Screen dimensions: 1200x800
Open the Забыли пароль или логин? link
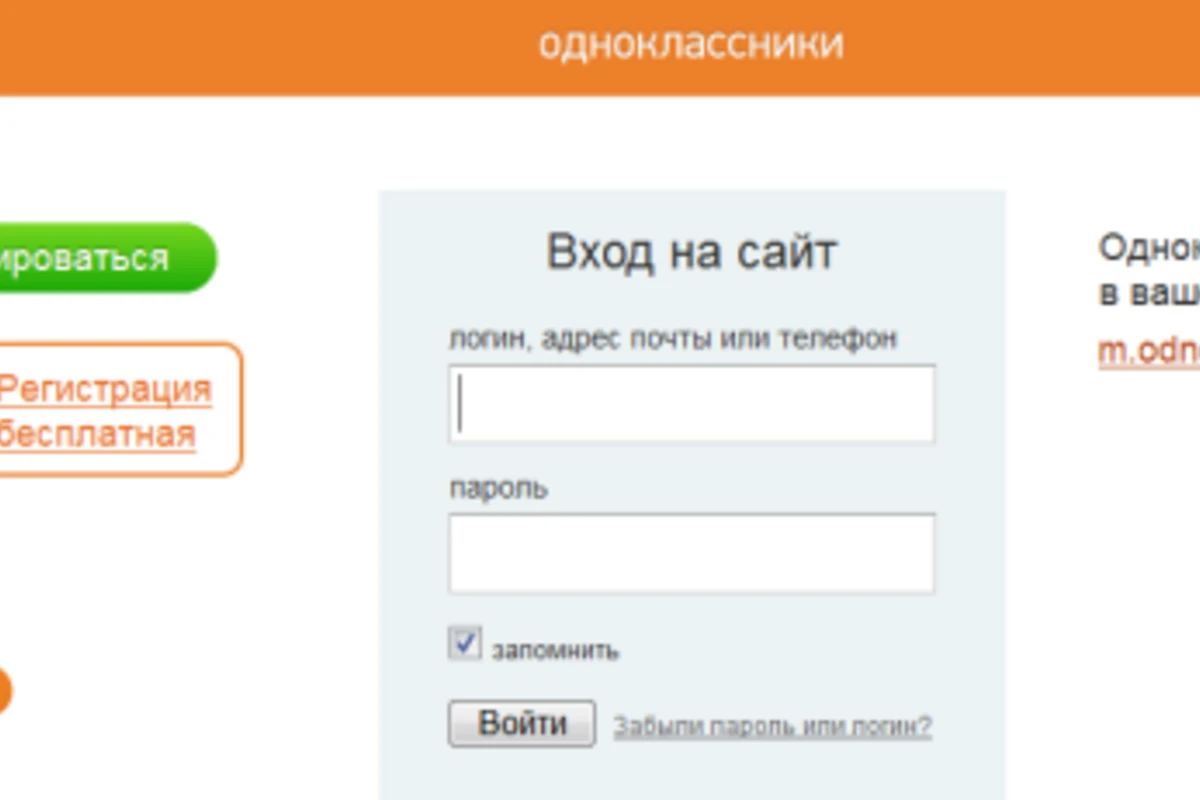(772, 726)
